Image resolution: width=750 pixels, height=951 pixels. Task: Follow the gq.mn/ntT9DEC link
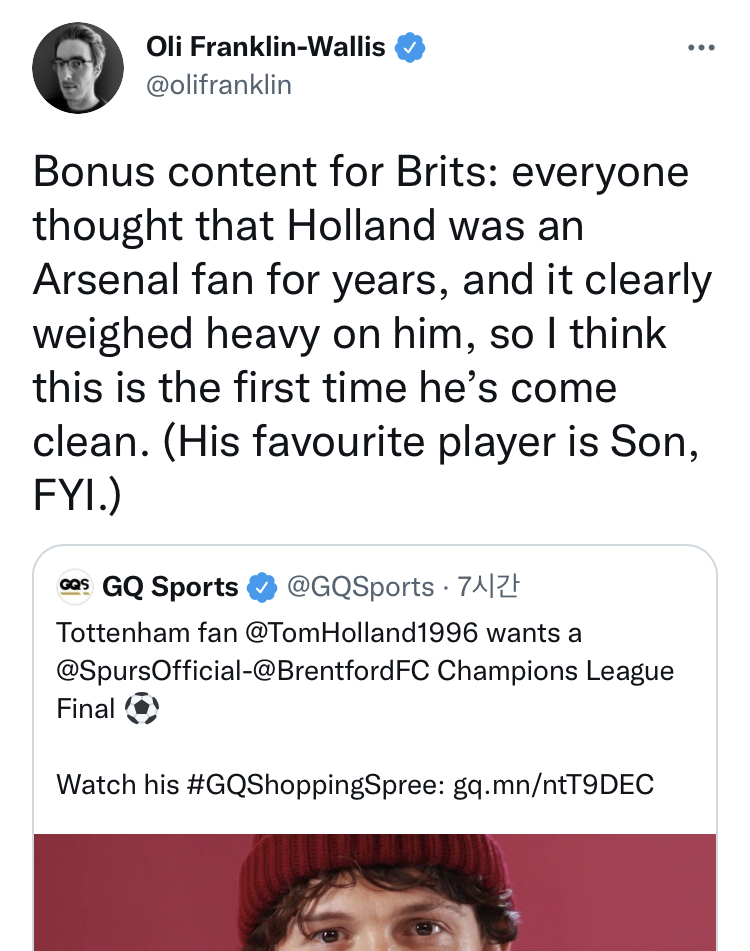click(553, 783)
